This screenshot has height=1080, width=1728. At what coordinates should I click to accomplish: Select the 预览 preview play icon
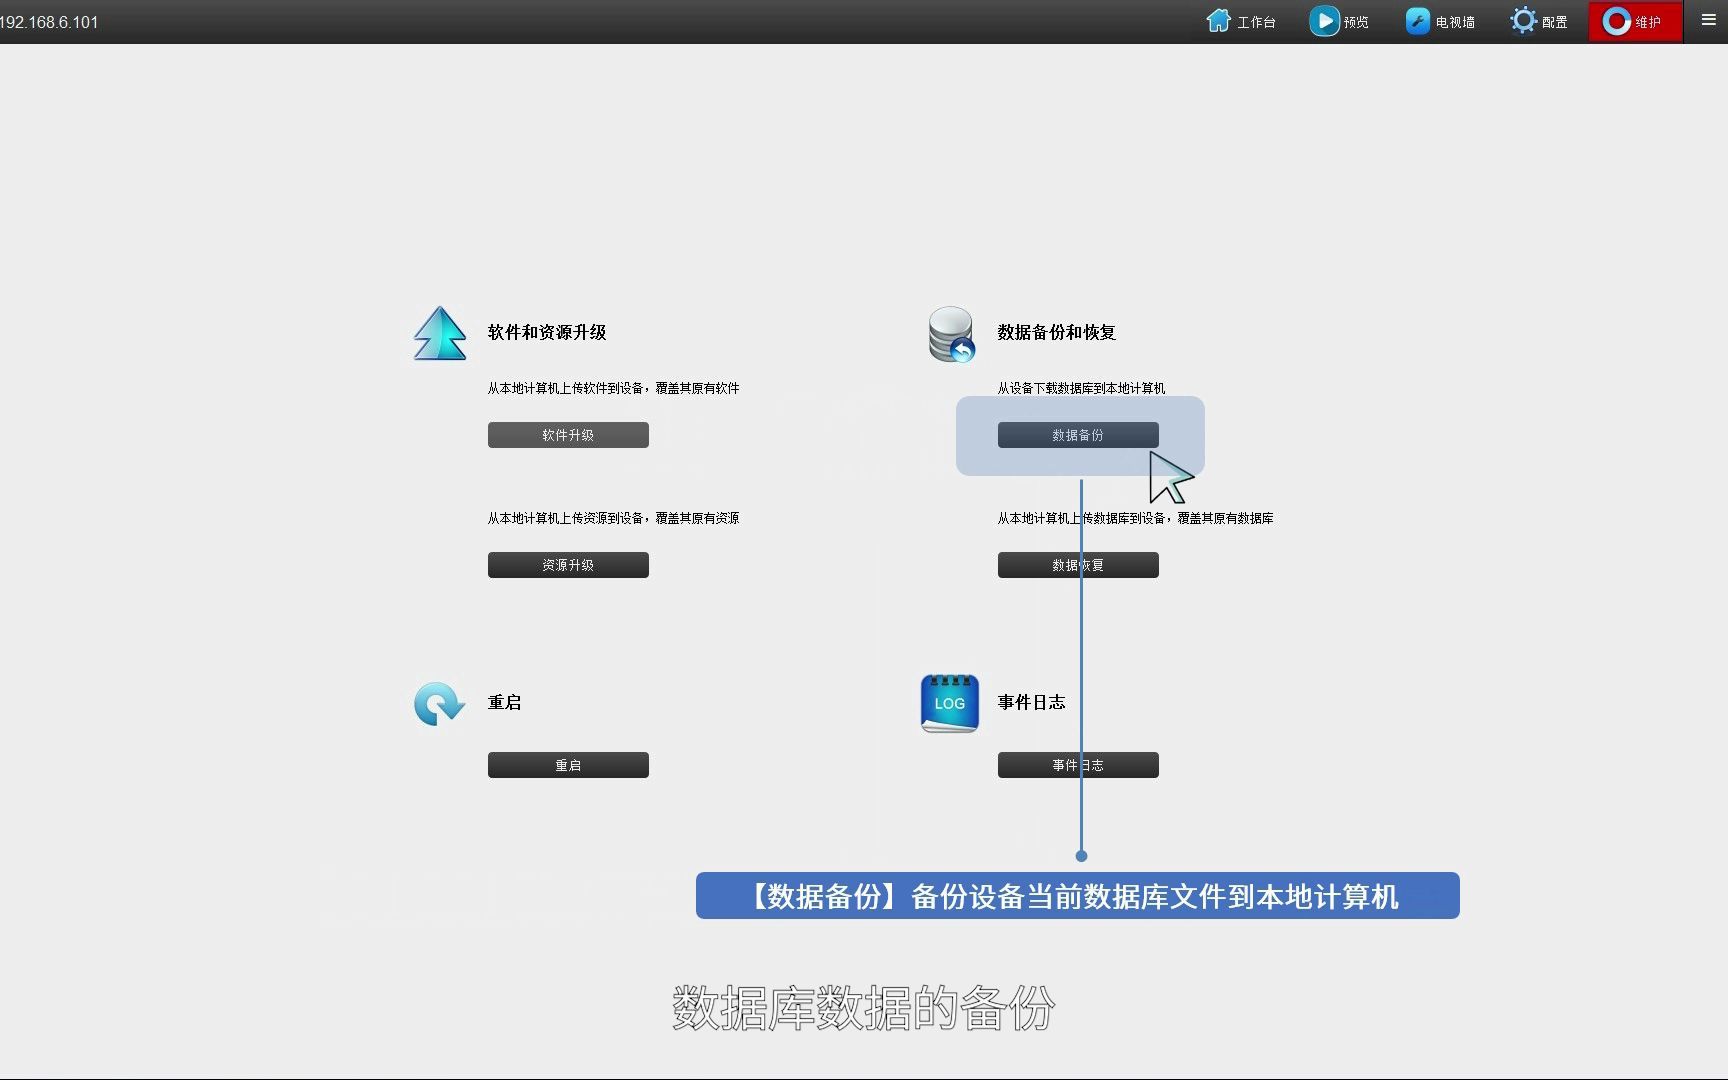pyautogui.click(x=1323, y=20)
